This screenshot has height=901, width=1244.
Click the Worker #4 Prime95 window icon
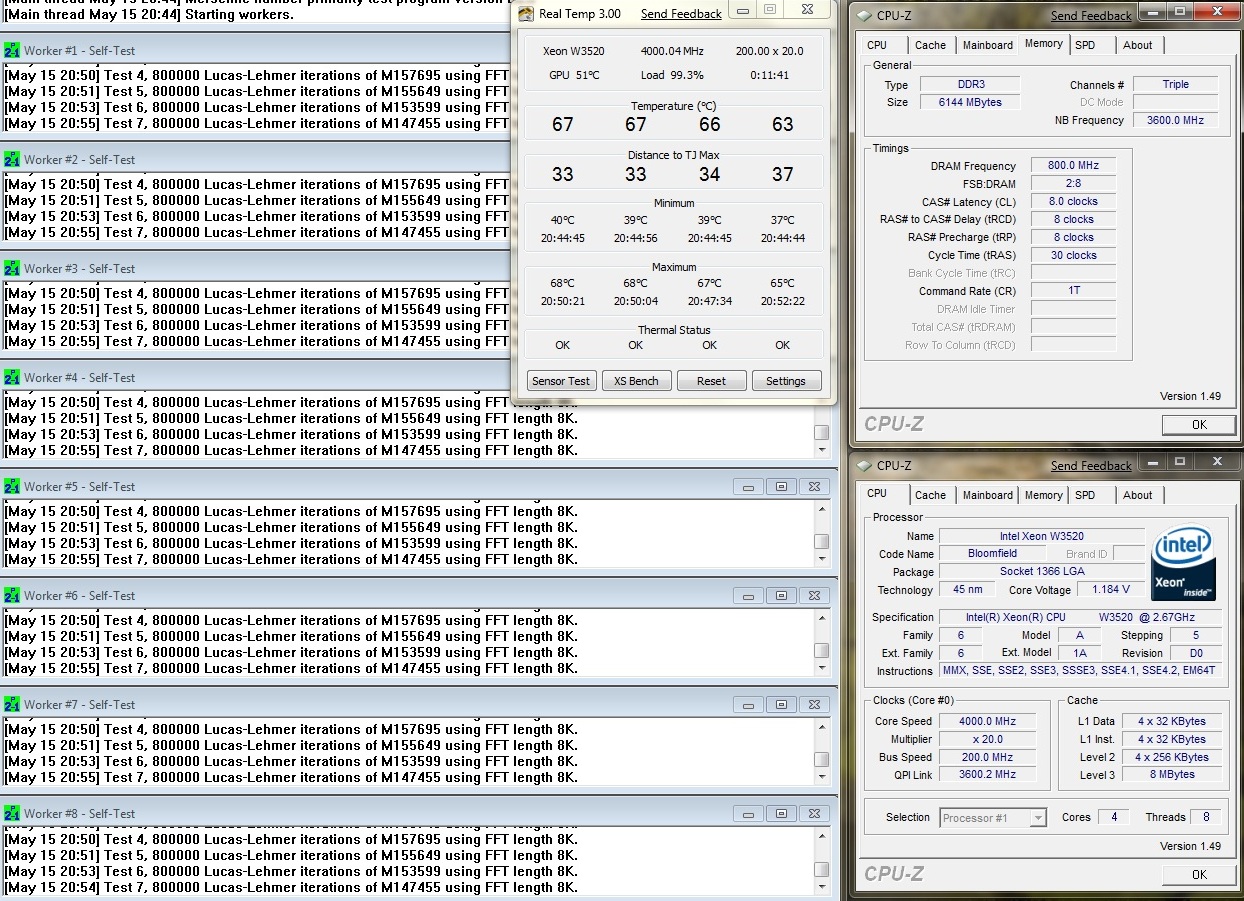click(x=12, y=377)
